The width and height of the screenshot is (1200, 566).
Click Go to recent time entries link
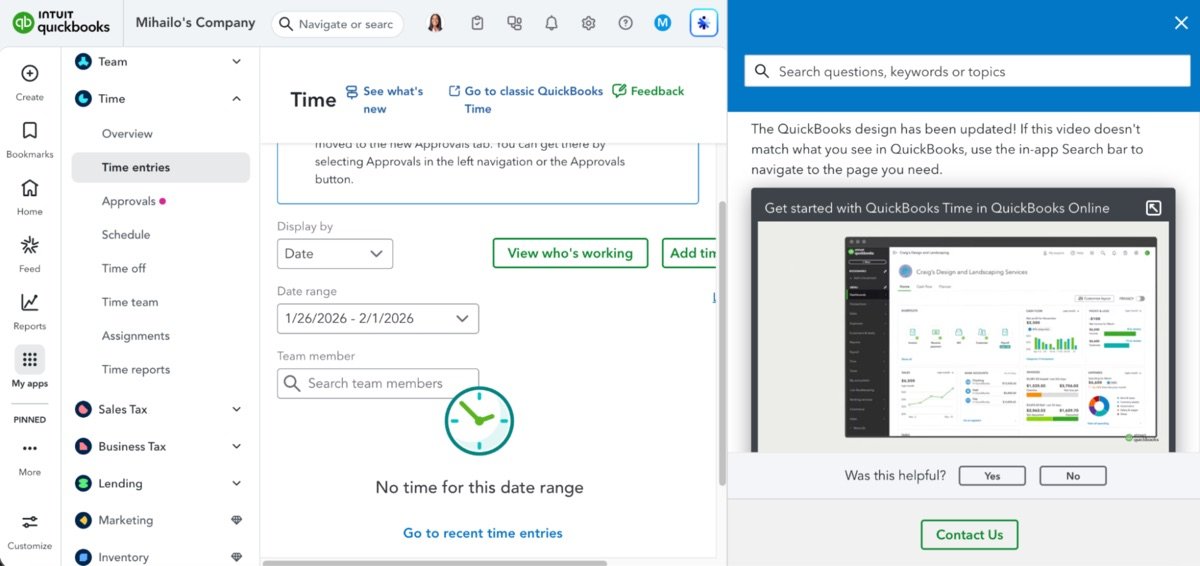click(483, 533)
